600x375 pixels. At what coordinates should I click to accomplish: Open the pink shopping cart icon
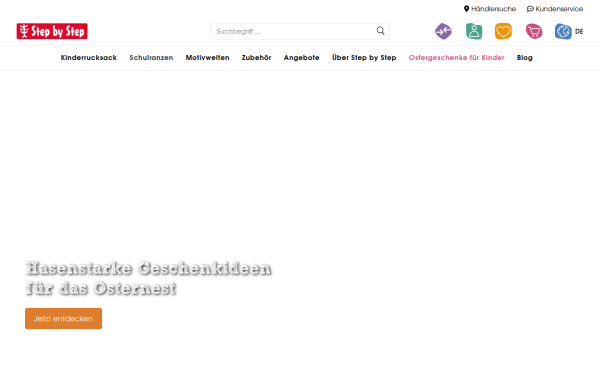tap(534, 31)
